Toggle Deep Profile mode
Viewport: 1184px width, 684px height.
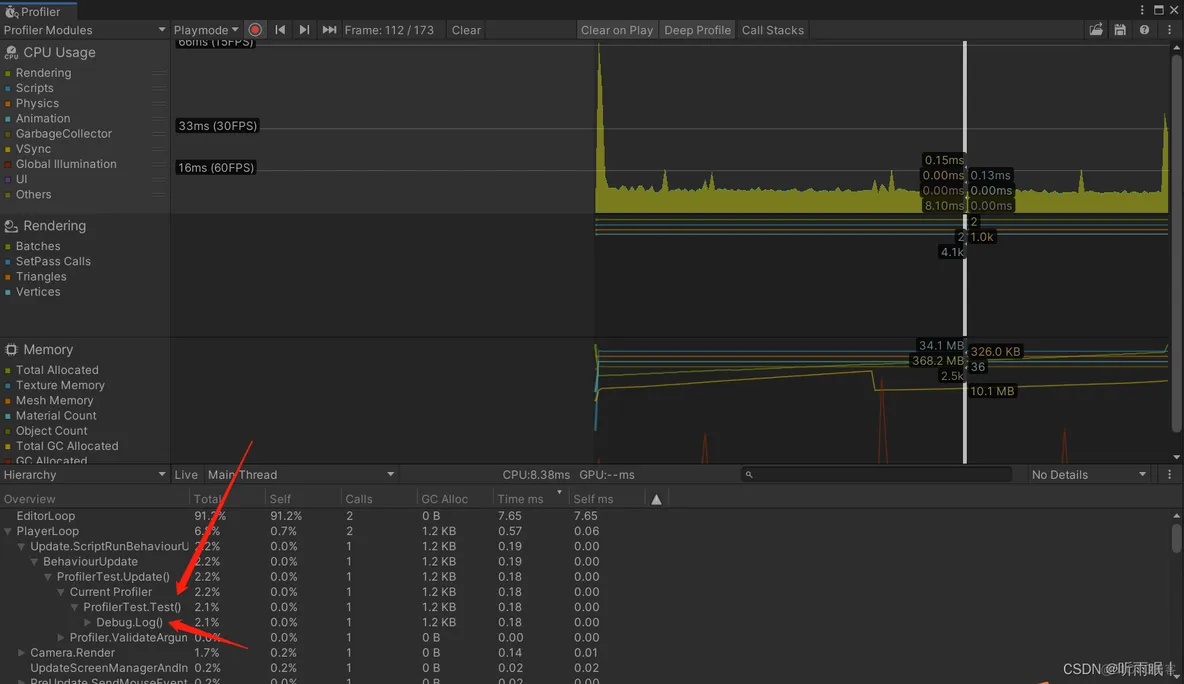[697, 30]
